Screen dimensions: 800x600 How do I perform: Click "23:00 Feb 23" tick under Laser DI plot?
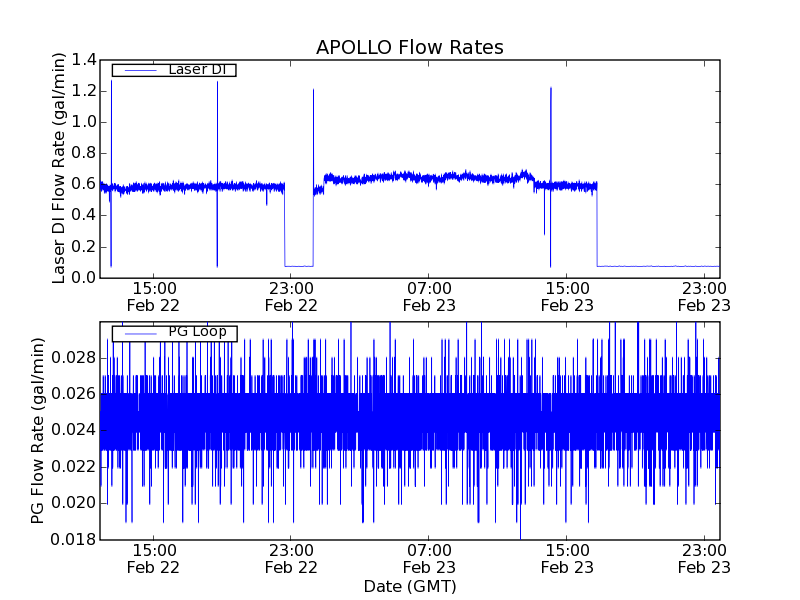(x=704, y=297)
